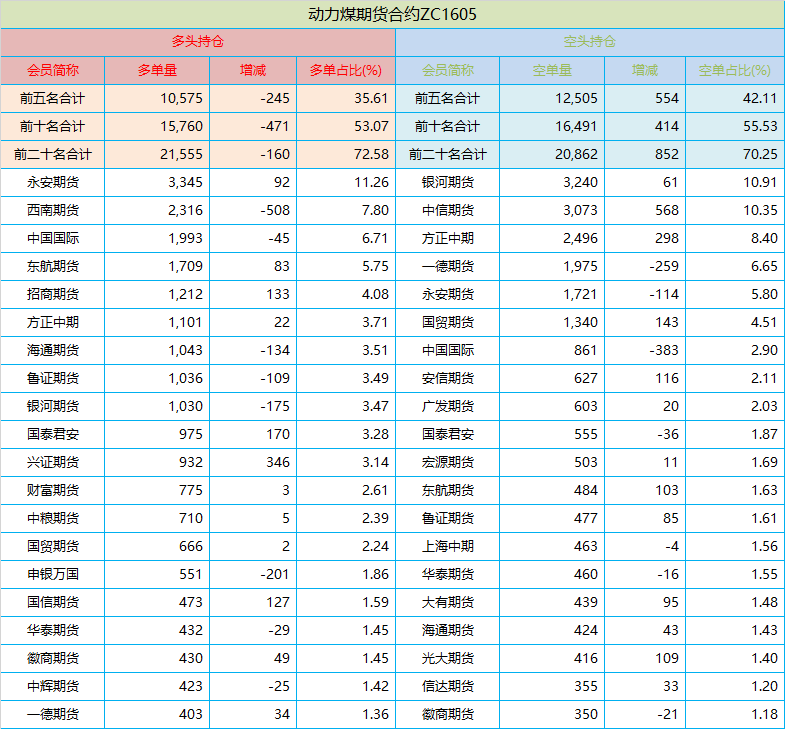Click the value 20,862
Screen dimensions: 785x729
576,154
